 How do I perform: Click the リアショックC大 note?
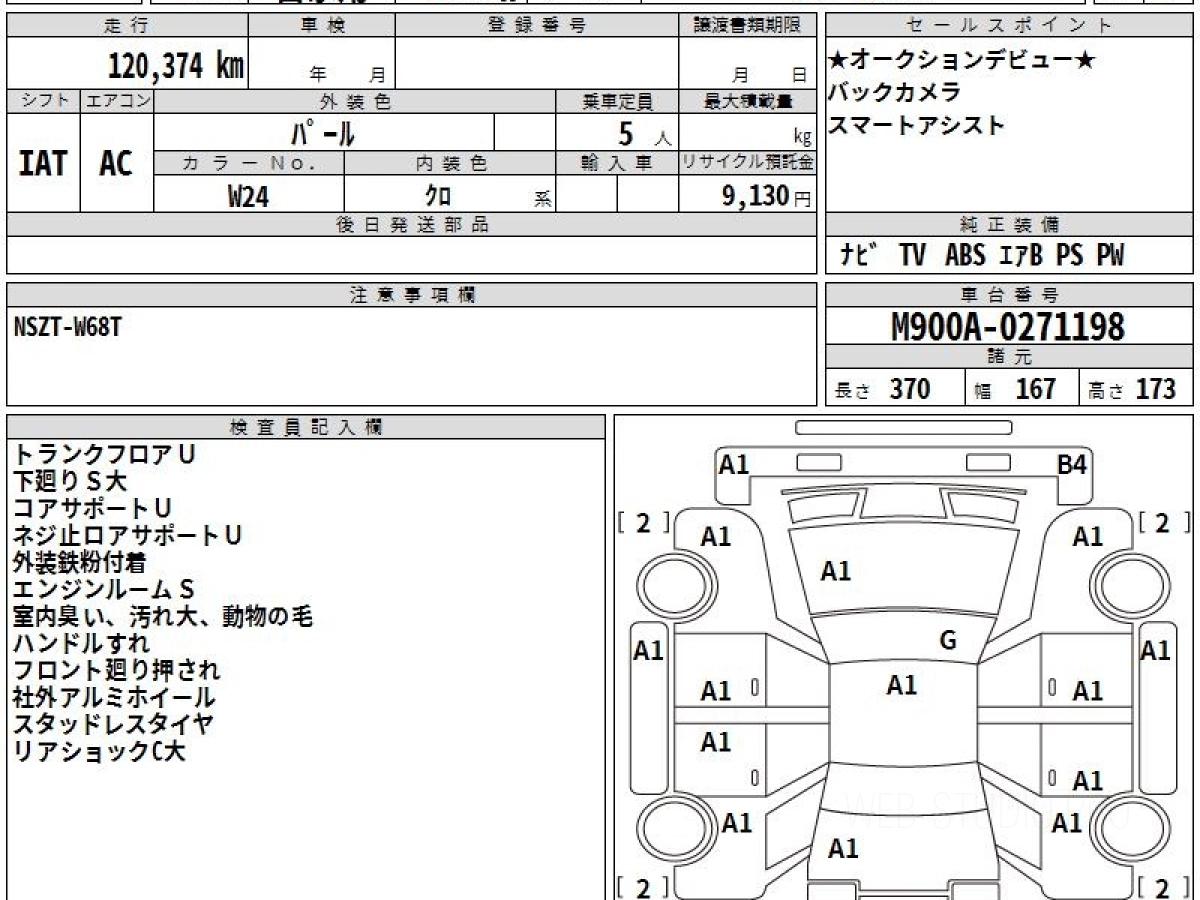click(99, 751)
